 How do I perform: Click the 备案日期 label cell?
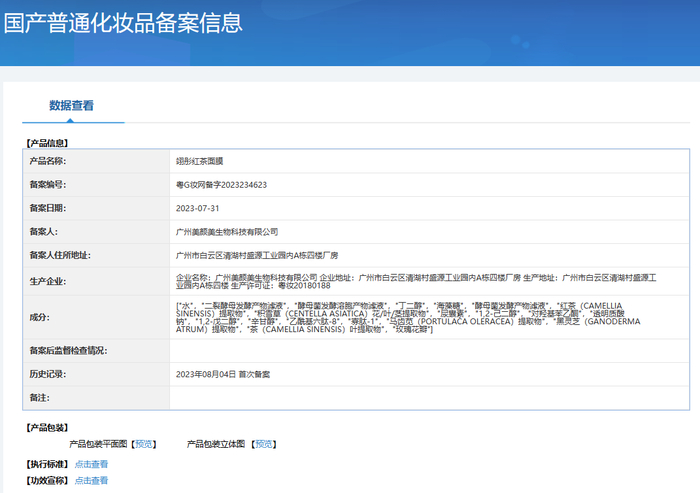coord(96,208)
